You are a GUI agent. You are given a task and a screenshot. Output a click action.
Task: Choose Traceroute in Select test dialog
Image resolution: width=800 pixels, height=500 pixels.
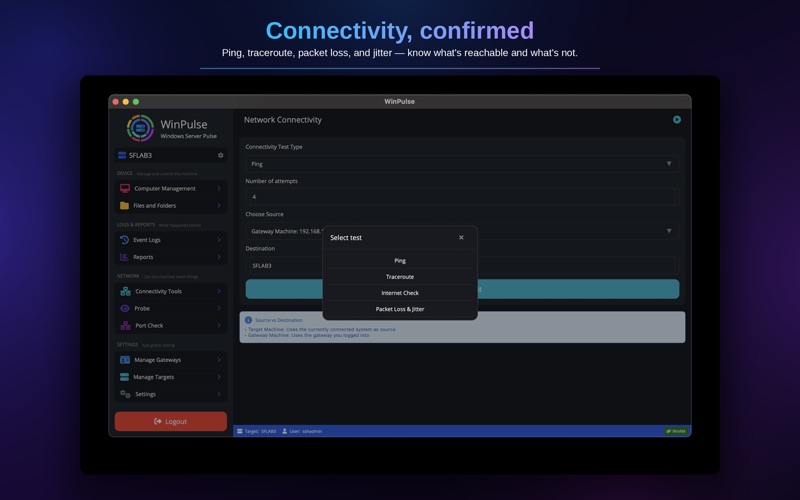[x=400, y=277]
